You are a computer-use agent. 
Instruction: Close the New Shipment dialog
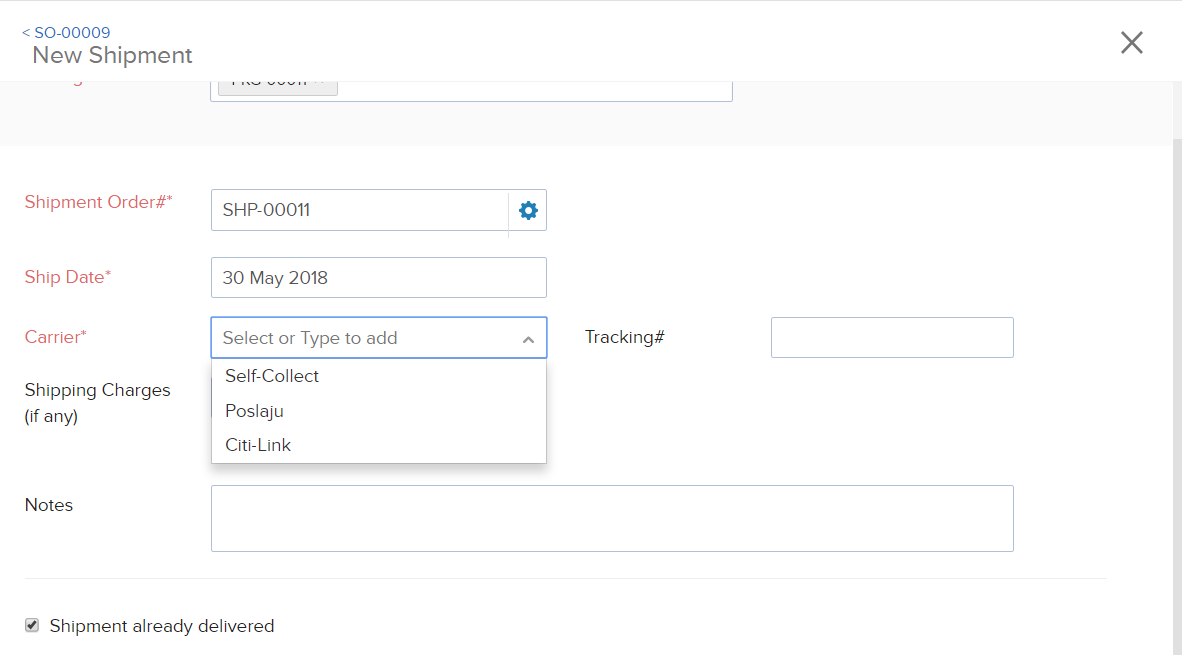tap(1131, 42)
